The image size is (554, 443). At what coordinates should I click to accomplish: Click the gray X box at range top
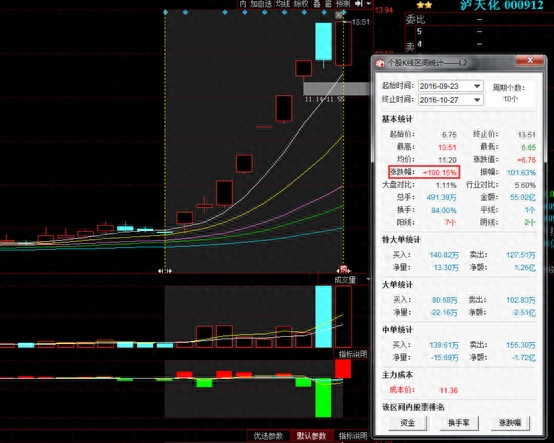[x=339, y=15]
